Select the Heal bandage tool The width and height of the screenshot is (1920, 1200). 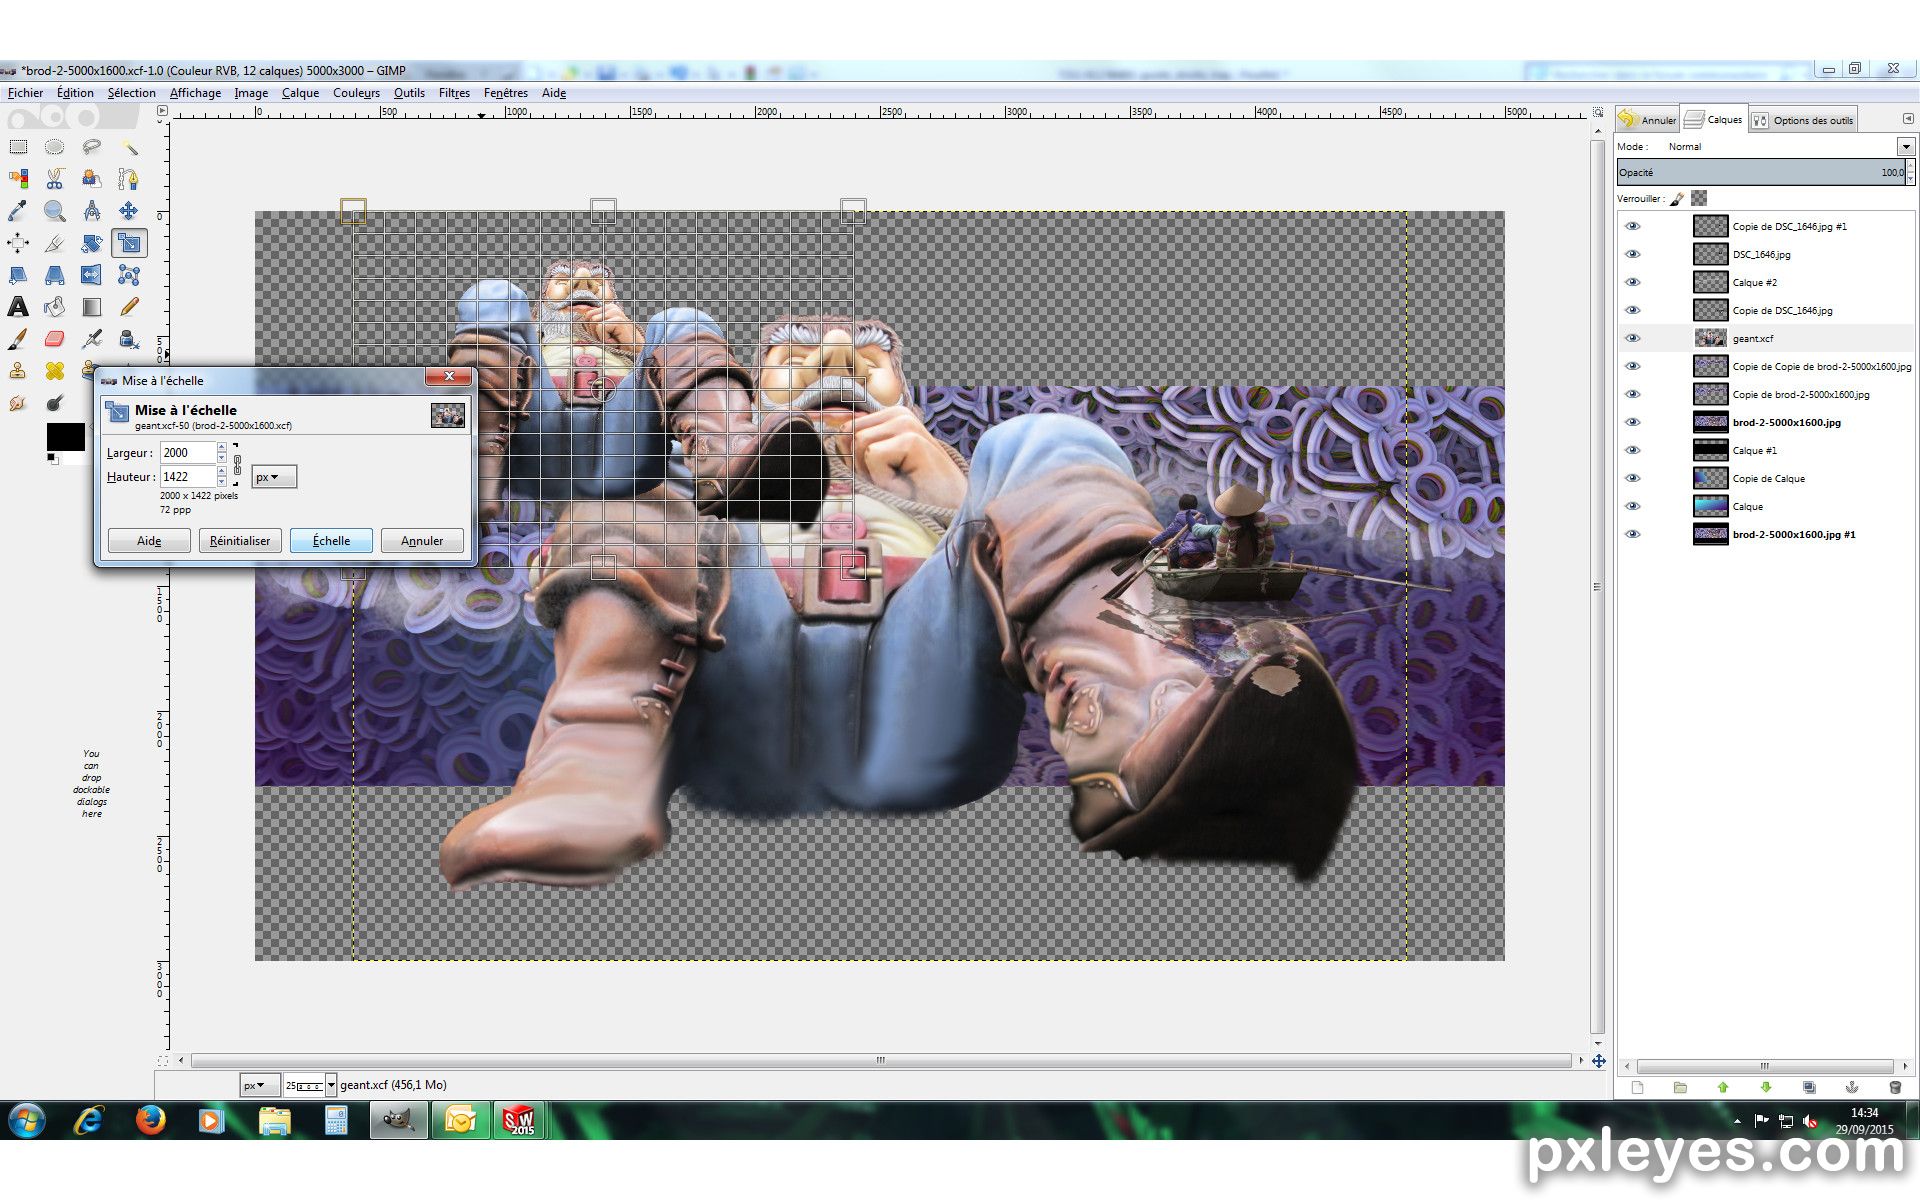click(x=55, y=371)
